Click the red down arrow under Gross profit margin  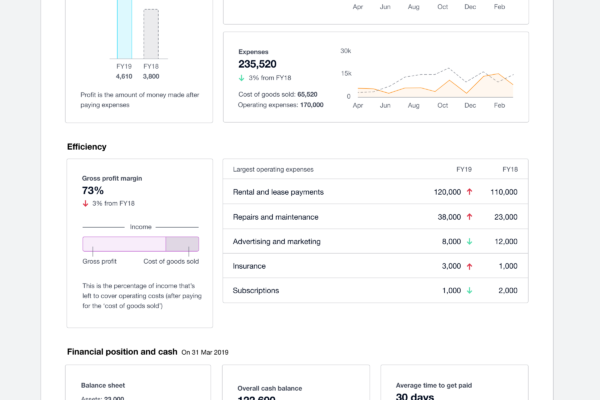(x=85, y=203)
